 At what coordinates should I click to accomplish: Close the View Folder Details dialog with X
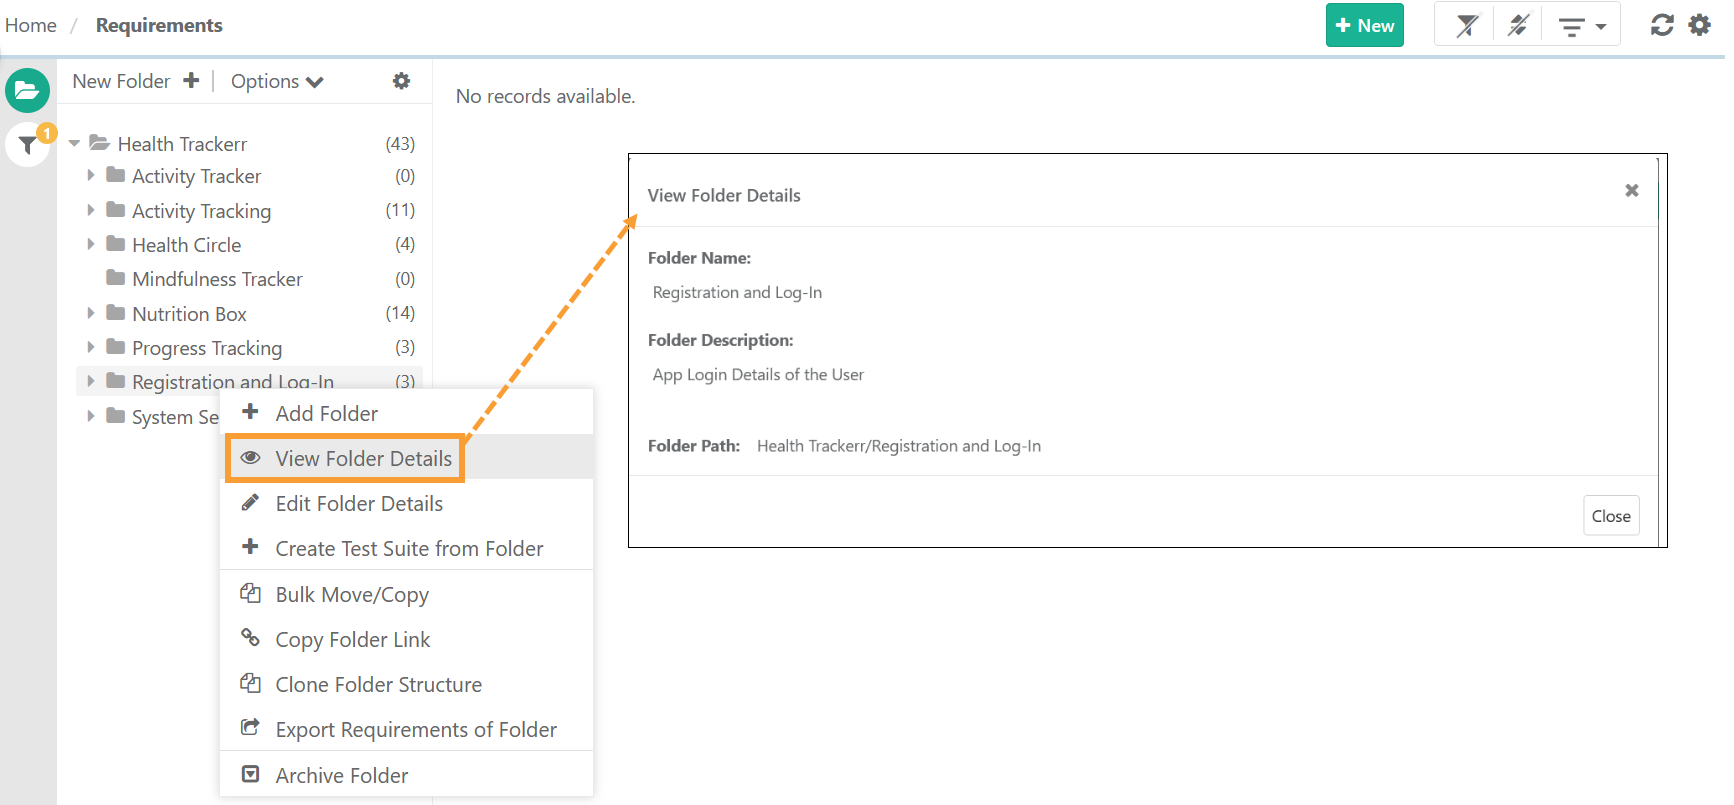point(1631,190)
